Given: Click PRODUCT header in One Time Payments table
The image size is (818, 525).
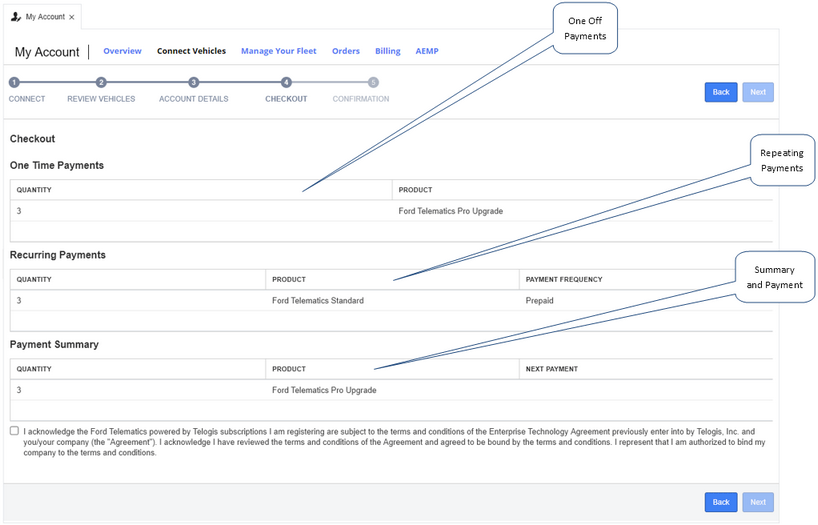Looking at the screenshot, I should tap(415, 190).
